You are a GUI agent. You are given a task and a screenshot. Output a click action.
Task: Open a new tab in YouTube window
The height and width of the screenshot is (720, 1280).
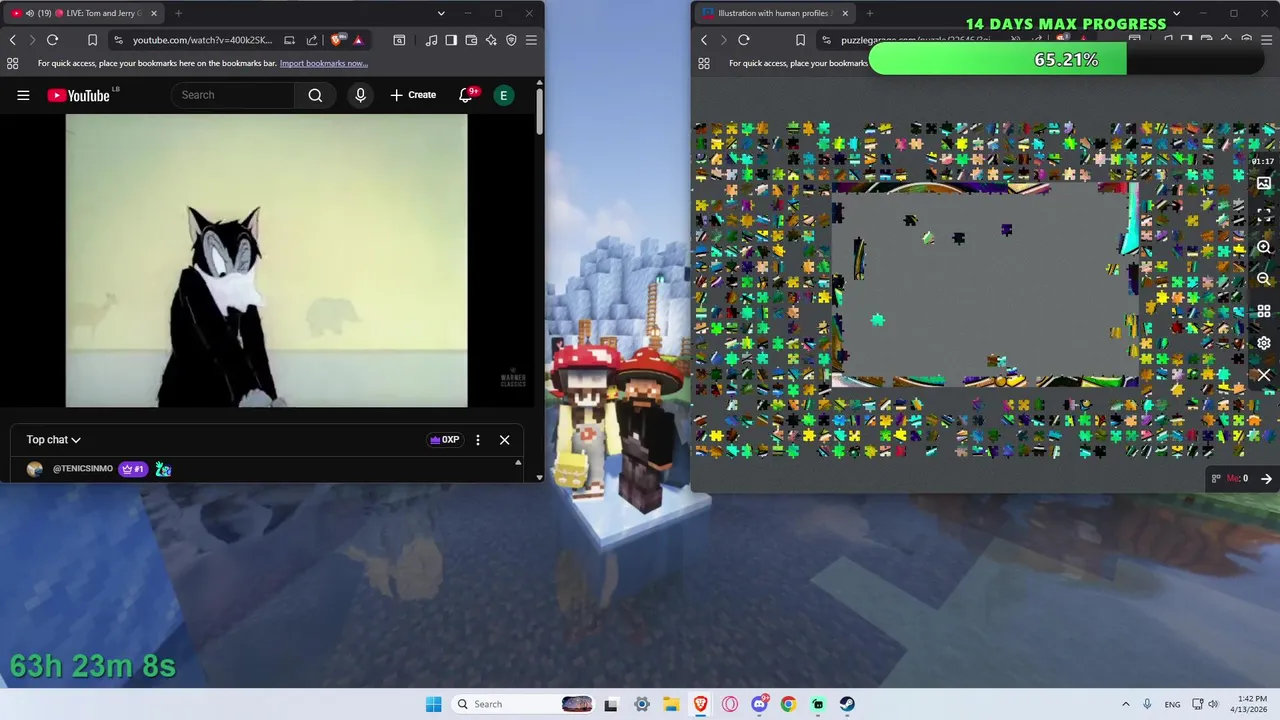point(178,13)
